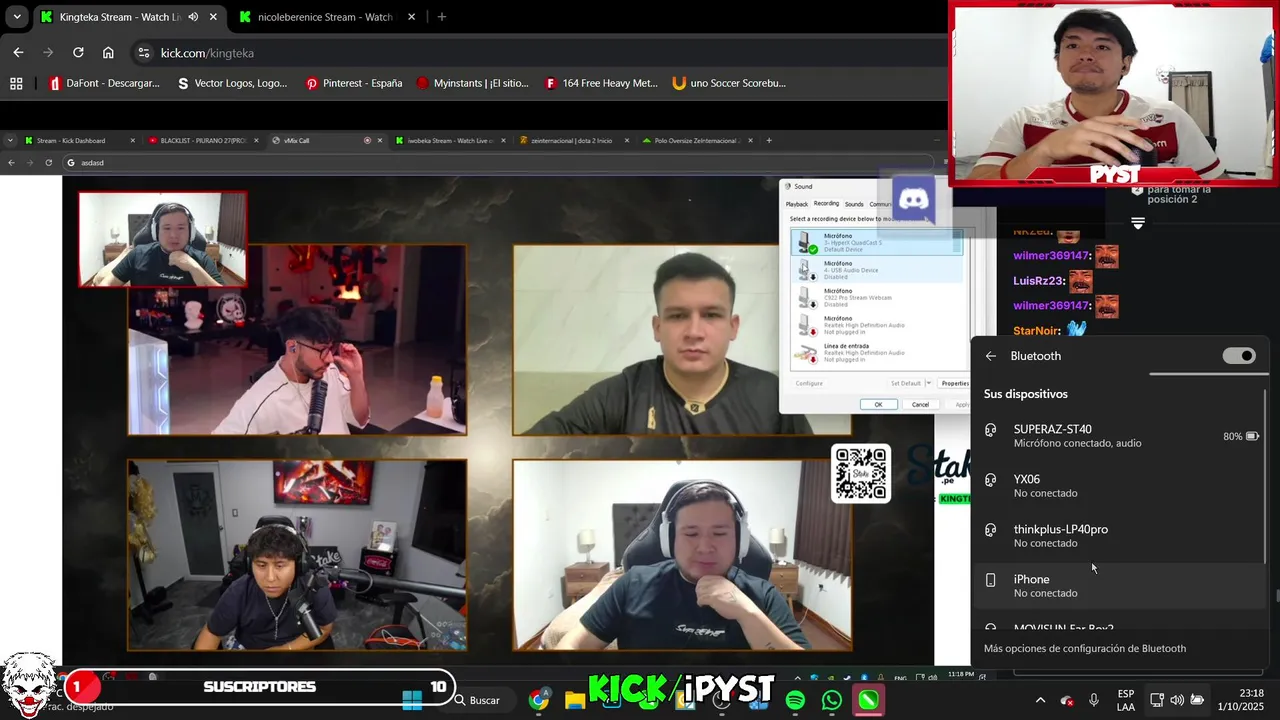Screen dimensions: 1280x720
Task: Turn off the Bluetooth toggle switch
Action: (x=1239, y=356)
